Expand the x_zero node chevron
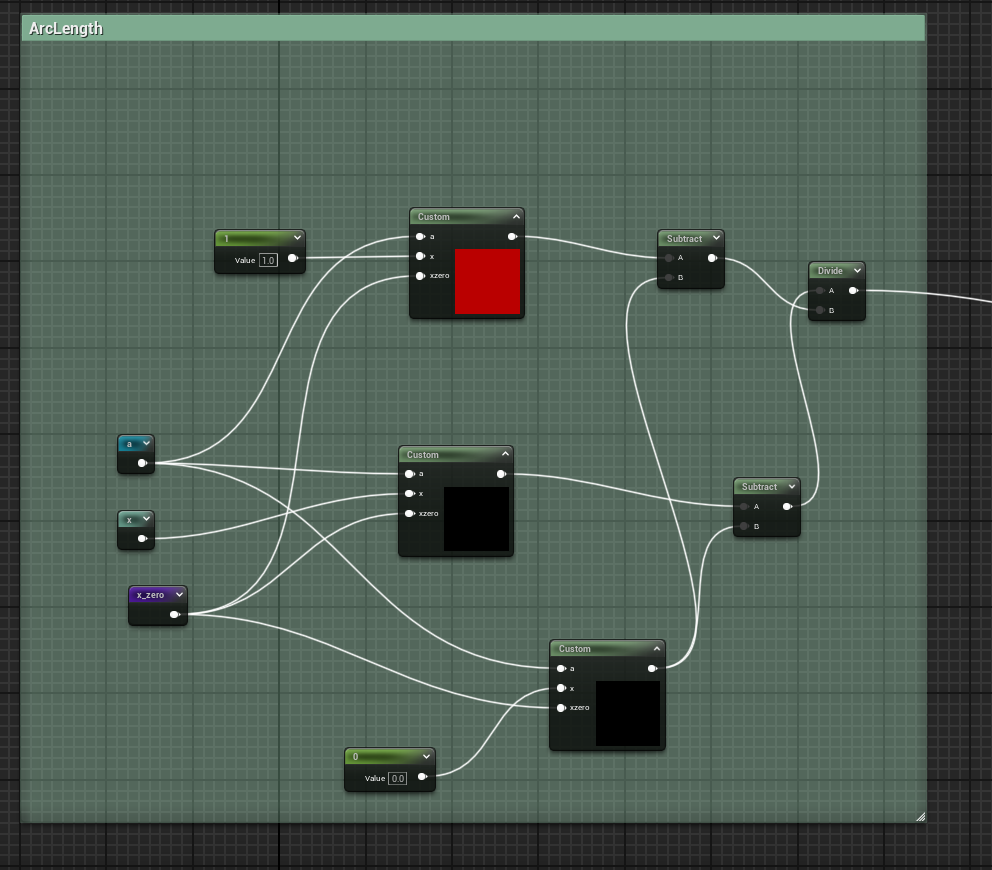This screenshot has height=870, width=992. tap(179, 595)
